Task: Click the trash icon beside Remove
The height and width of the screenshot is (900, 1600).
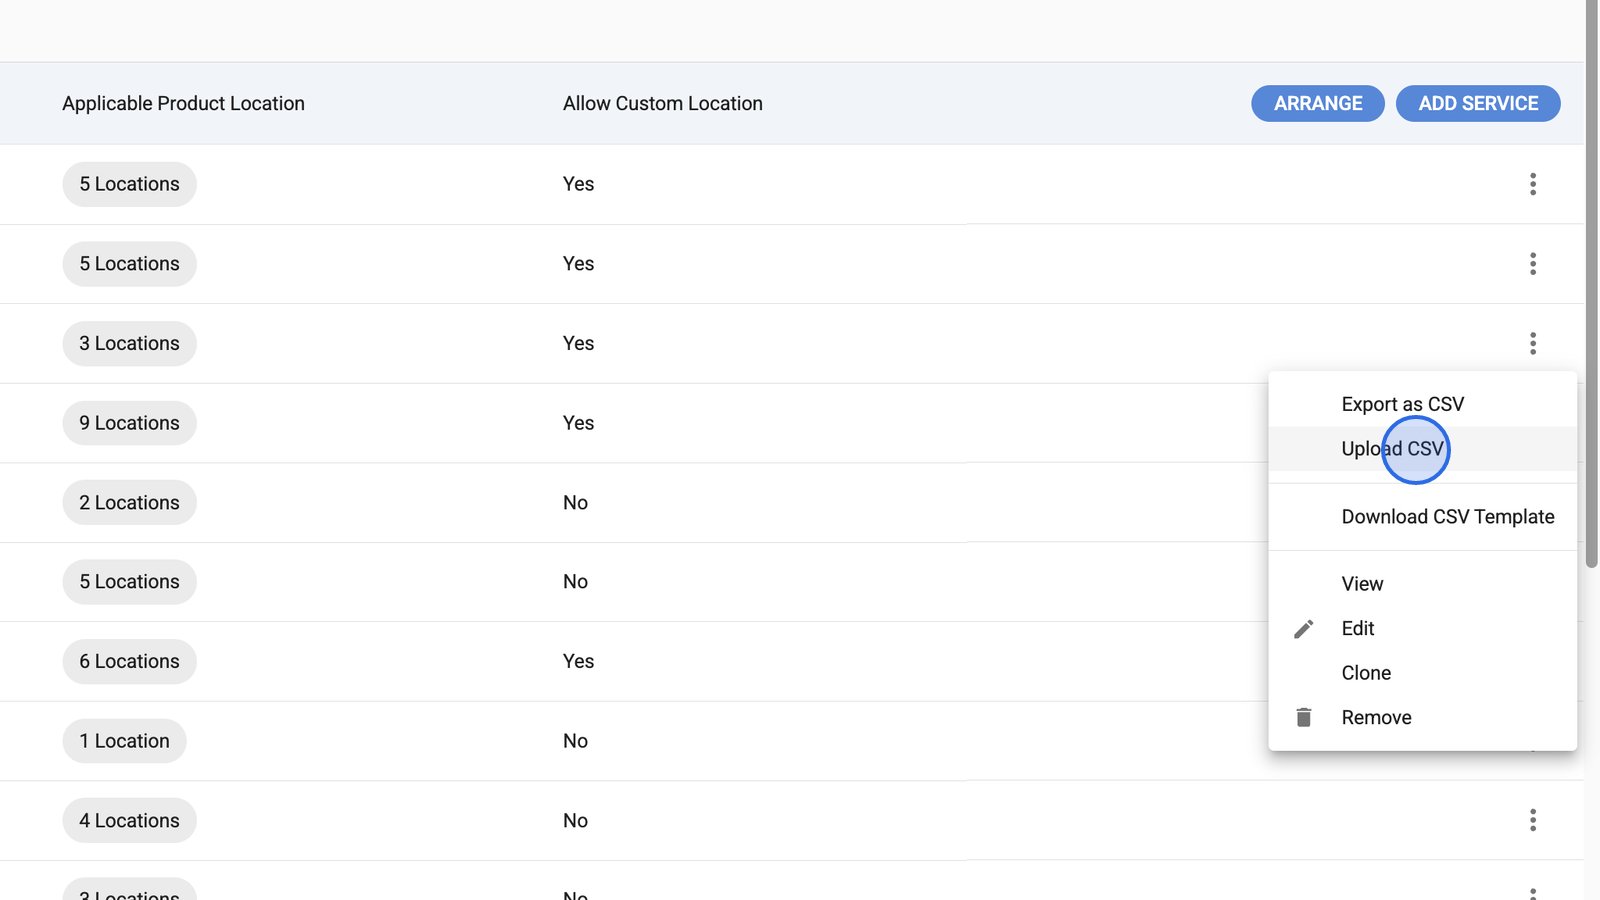Action: (x=1303, y=718)
